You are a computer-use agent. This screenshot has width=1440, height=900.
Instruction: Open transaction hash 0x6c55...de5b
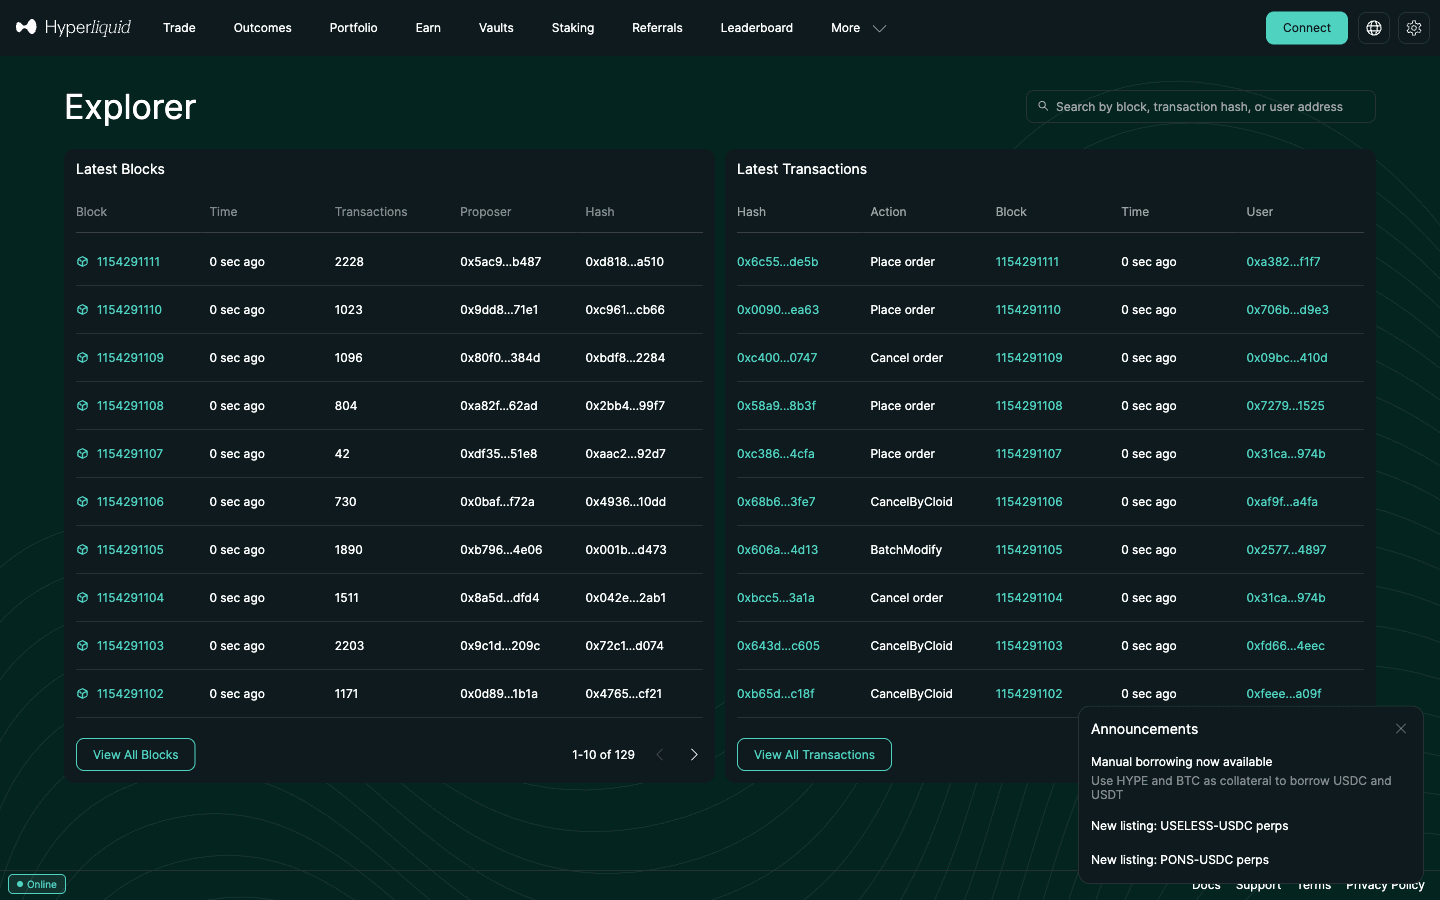[x=777, y=262]
